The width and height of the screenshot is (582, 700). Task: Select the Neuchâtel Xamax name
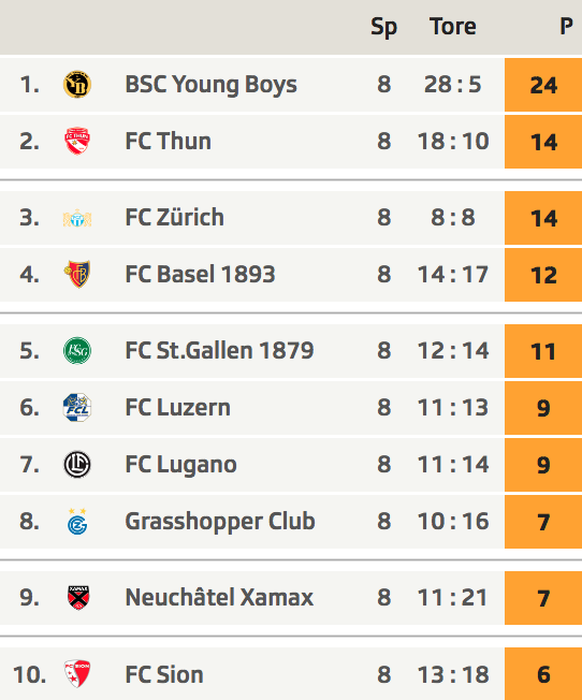(219, 597)
